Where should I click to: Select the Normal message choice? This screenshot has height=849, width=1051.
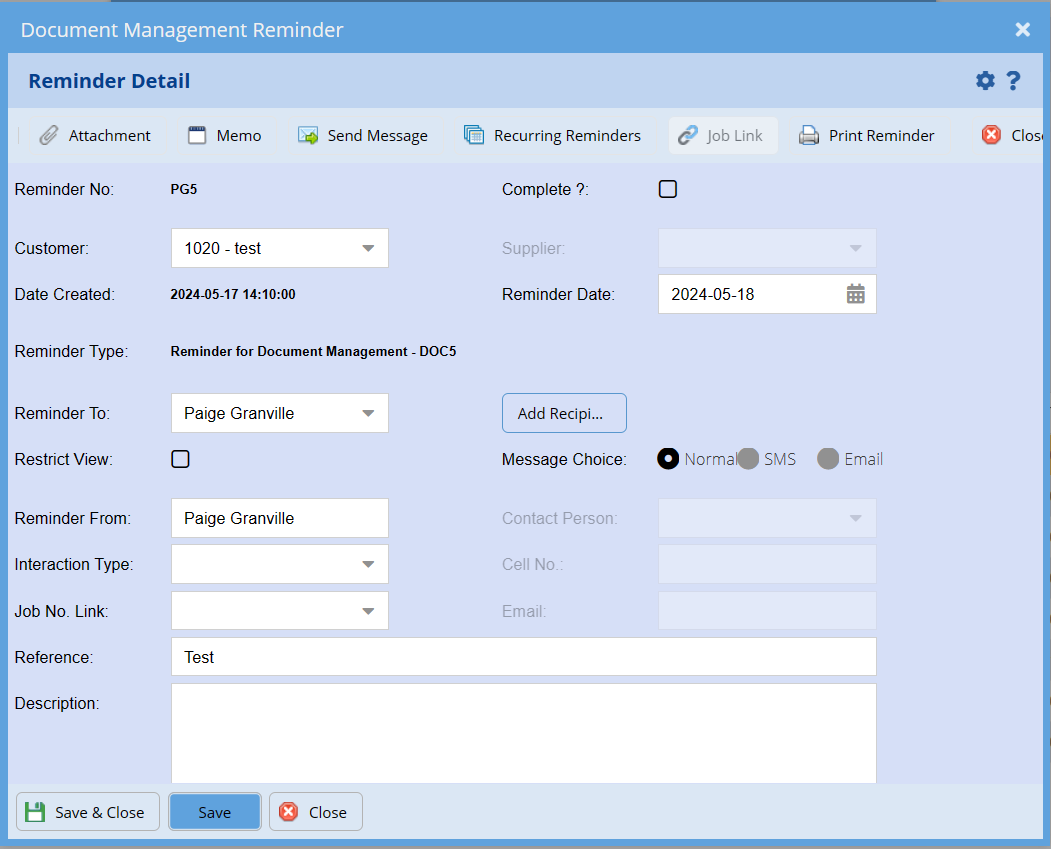(667, 459)
